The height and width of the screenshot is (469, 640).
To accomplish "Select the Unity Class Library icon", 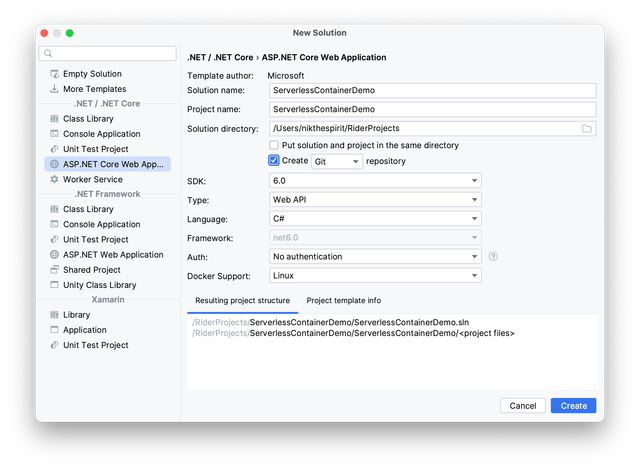I will [x=54, y=285].
